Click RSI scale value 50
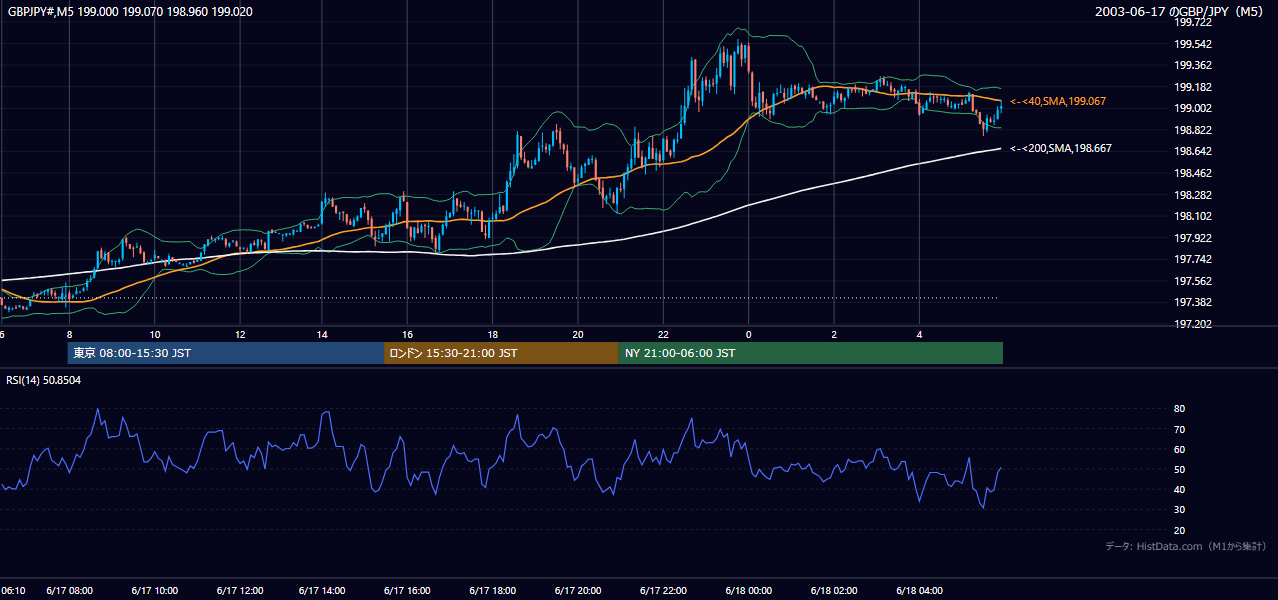The width and height of the screenshot is (1278, 600). [1180, 469]
